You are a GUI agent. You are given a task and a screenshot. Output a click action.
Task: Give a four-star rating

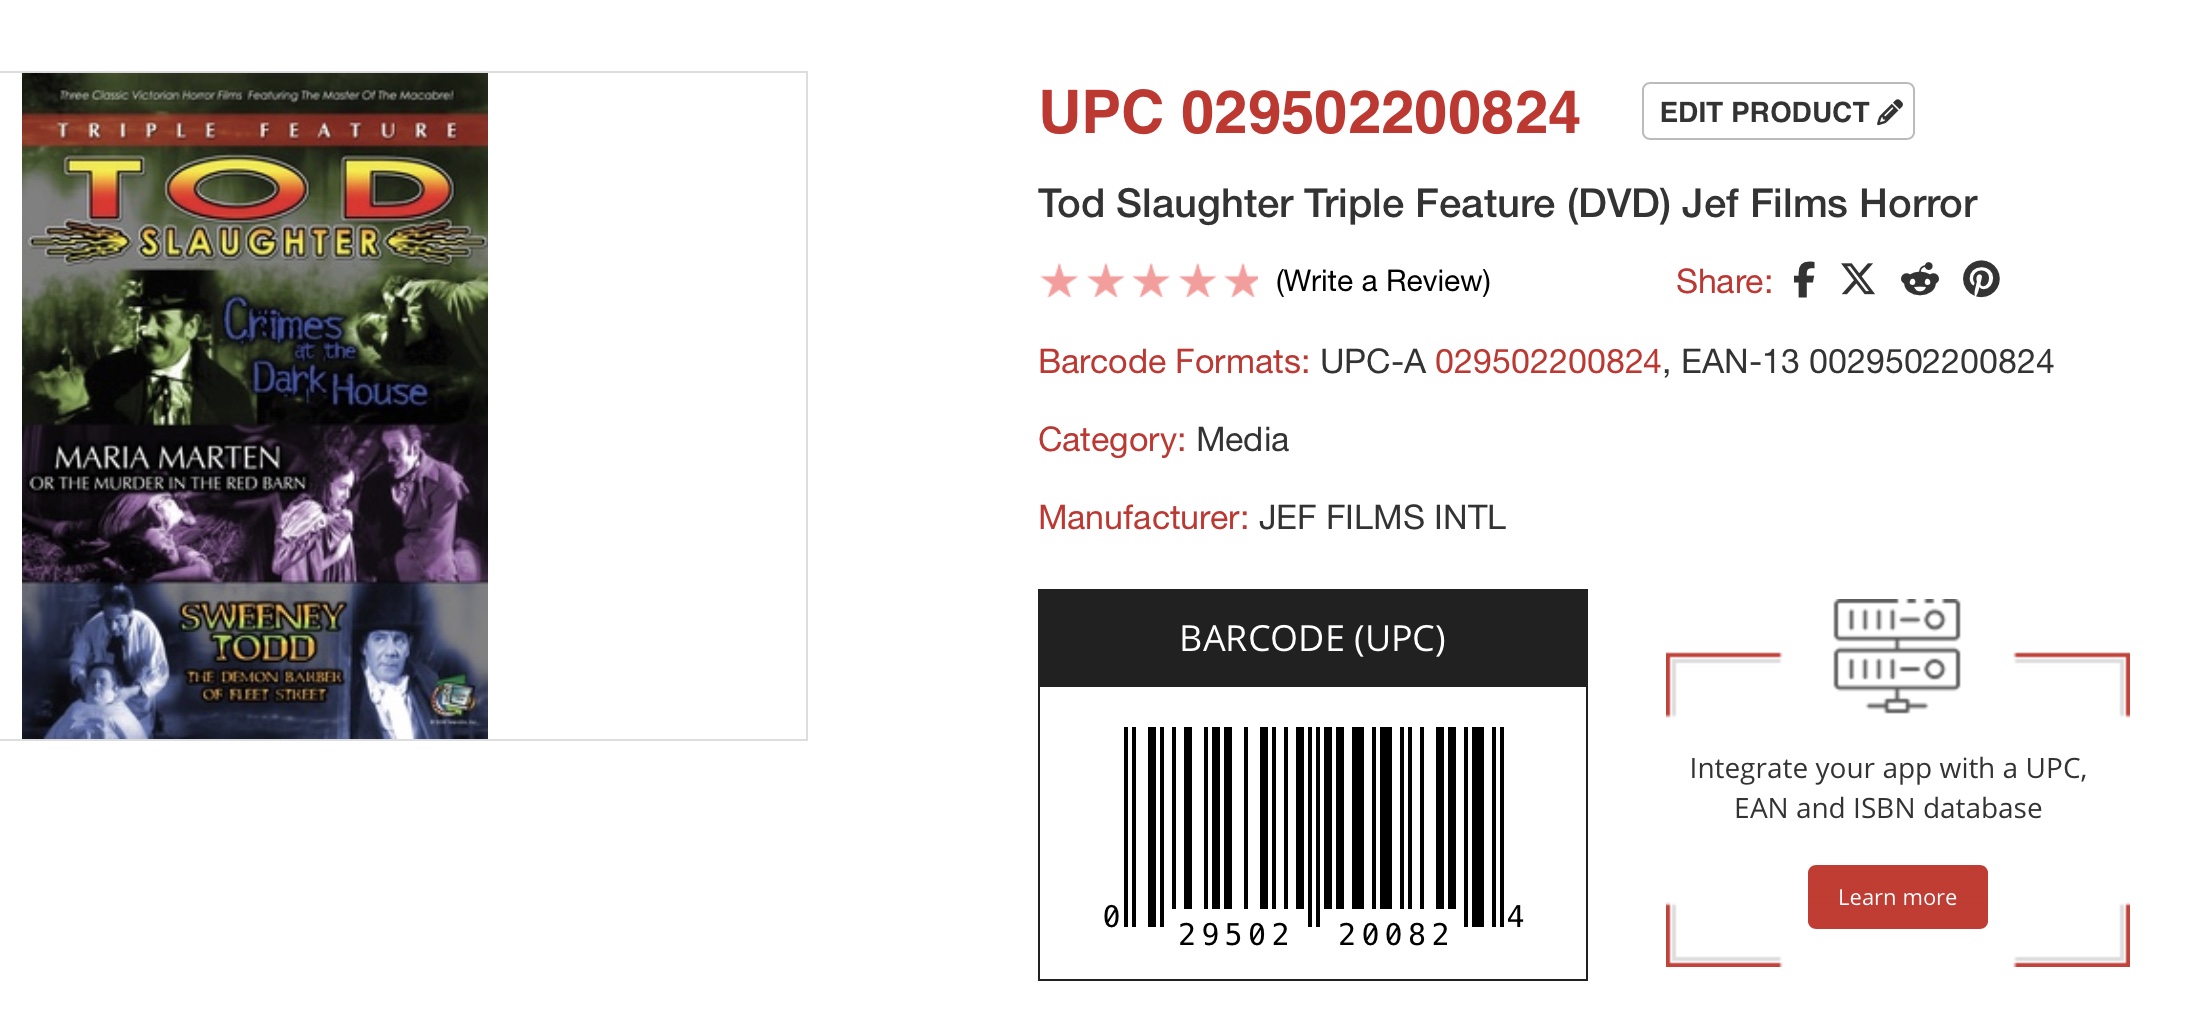pos(1197,282)
